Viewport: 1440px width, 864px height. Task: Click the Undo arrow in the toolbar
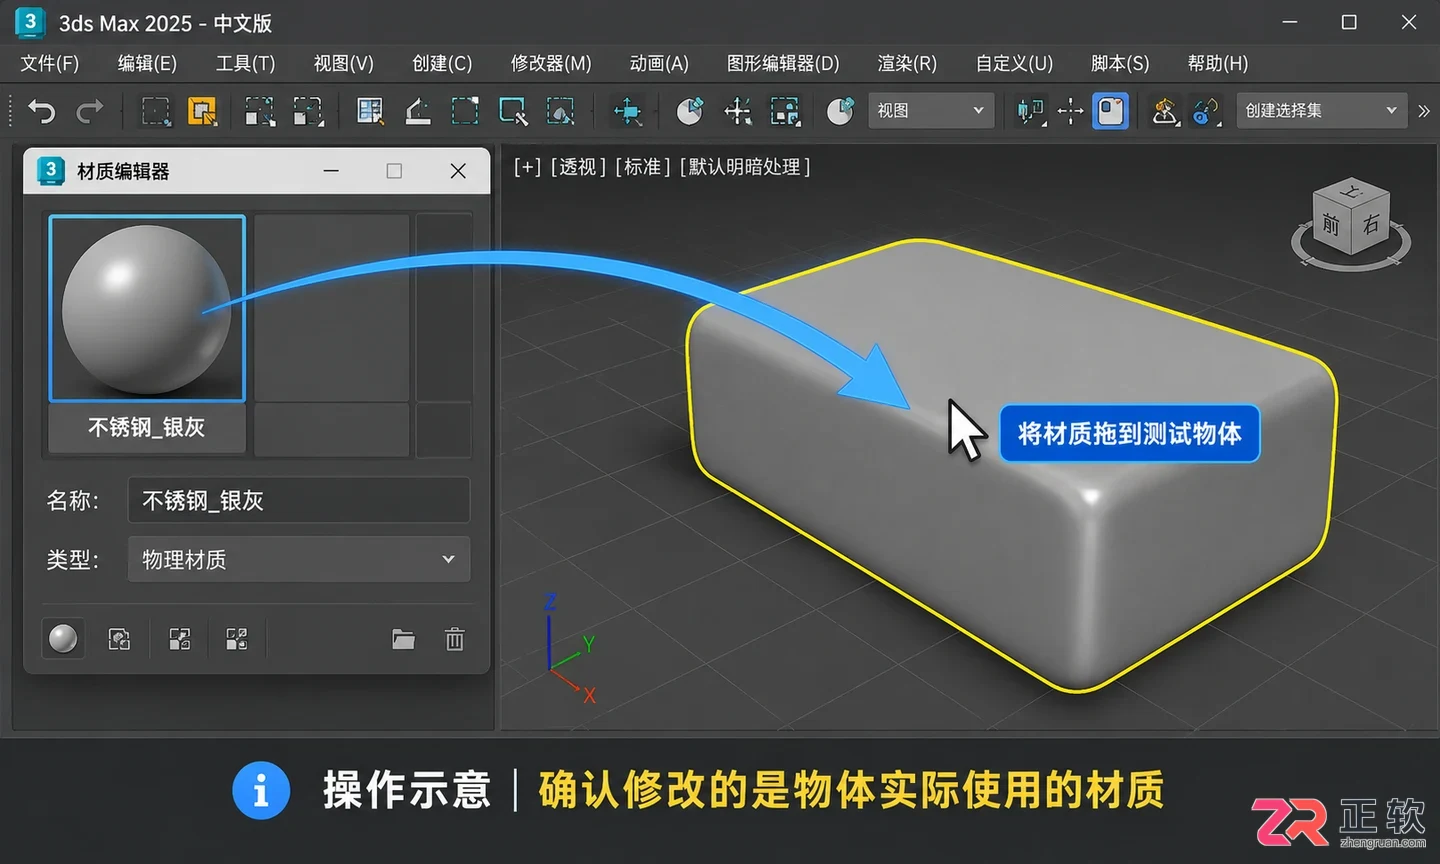click(x=41, y=111)
